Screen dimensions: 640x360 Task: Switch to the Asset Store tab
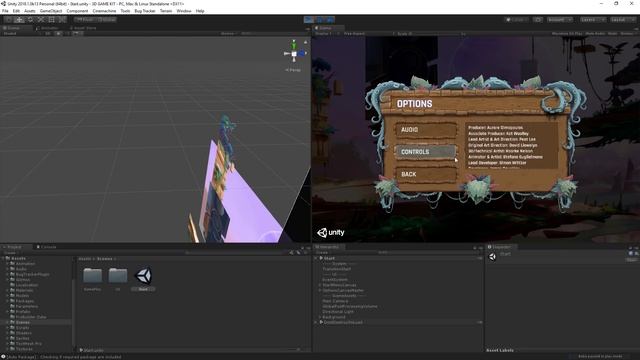click(83, 28)
